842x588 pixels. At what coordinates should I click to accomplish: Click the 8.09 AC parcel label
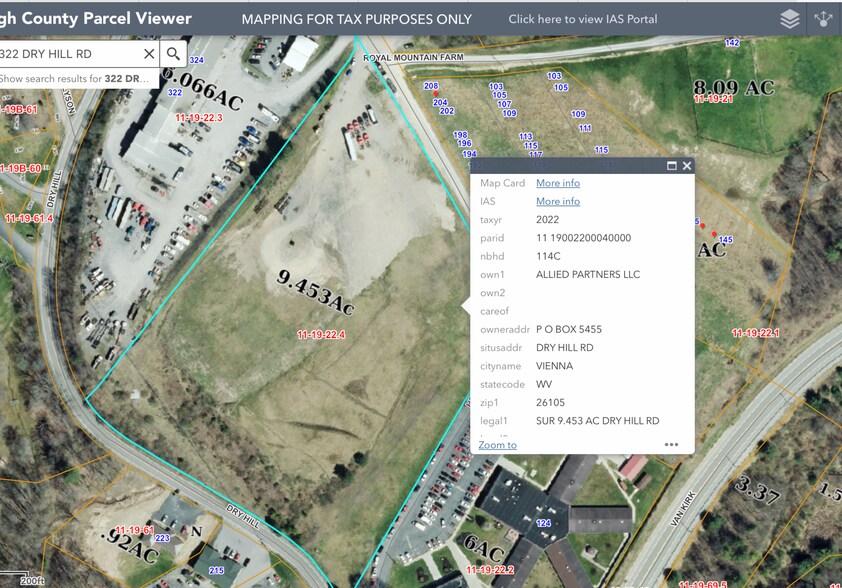pos(734,87)
